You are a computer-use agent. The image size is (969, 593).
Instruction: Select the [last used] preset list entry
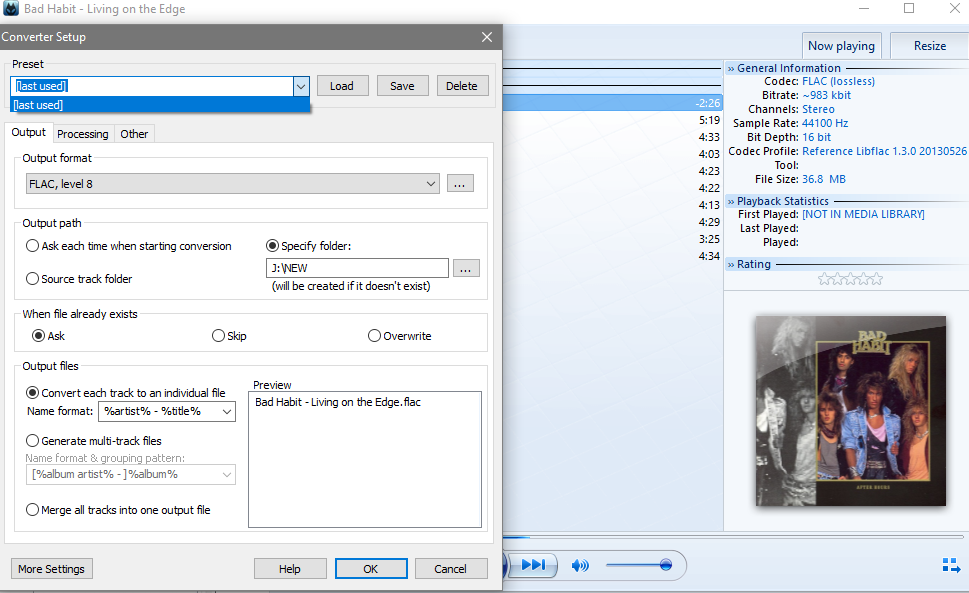point(160,105)
